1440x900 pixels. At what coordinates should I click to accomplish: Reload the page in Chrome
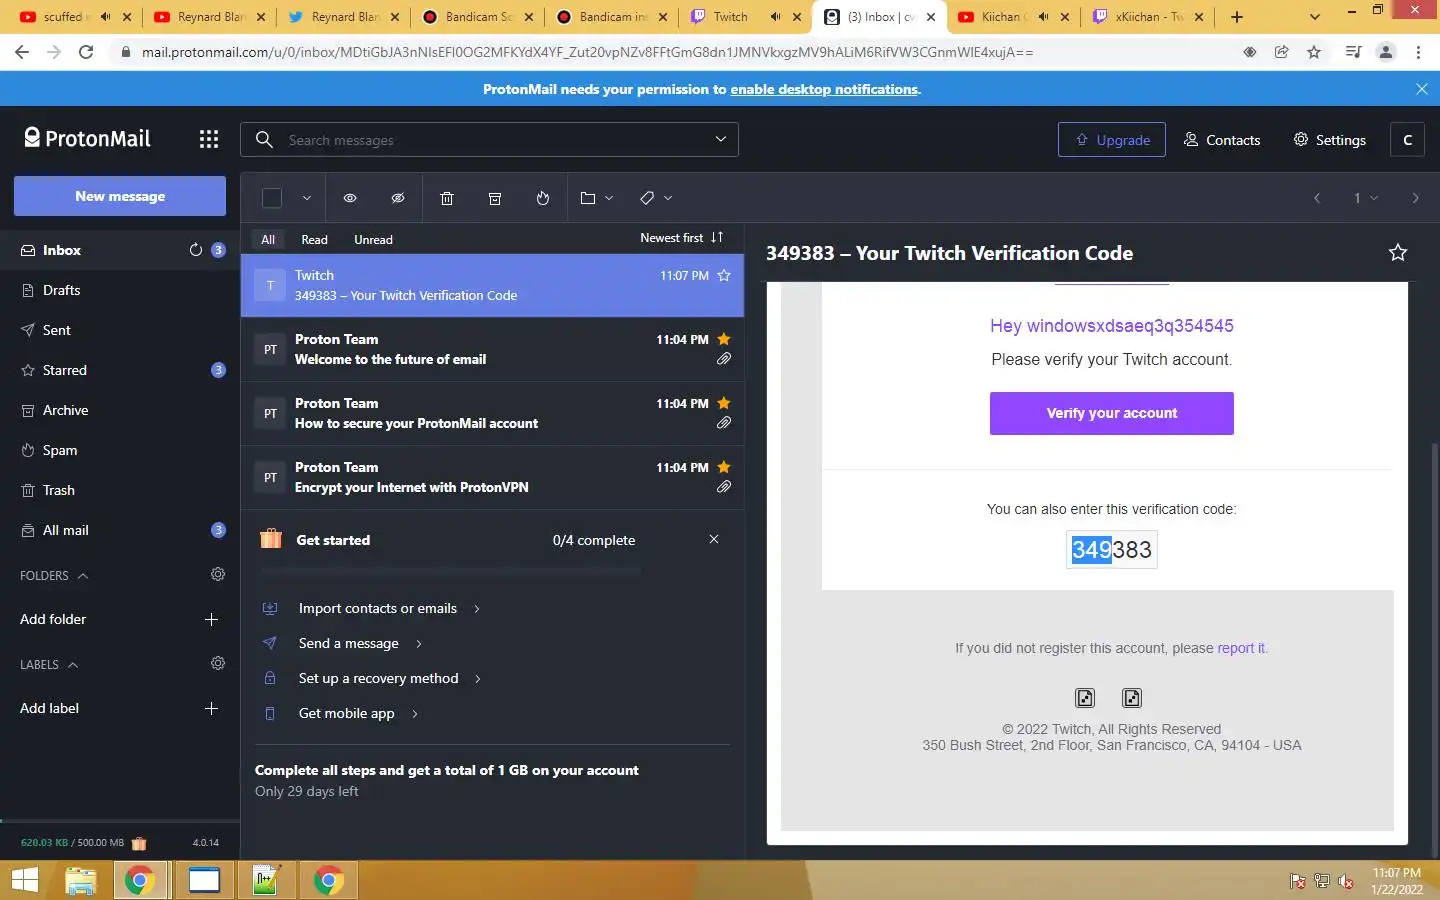[86, 52]
